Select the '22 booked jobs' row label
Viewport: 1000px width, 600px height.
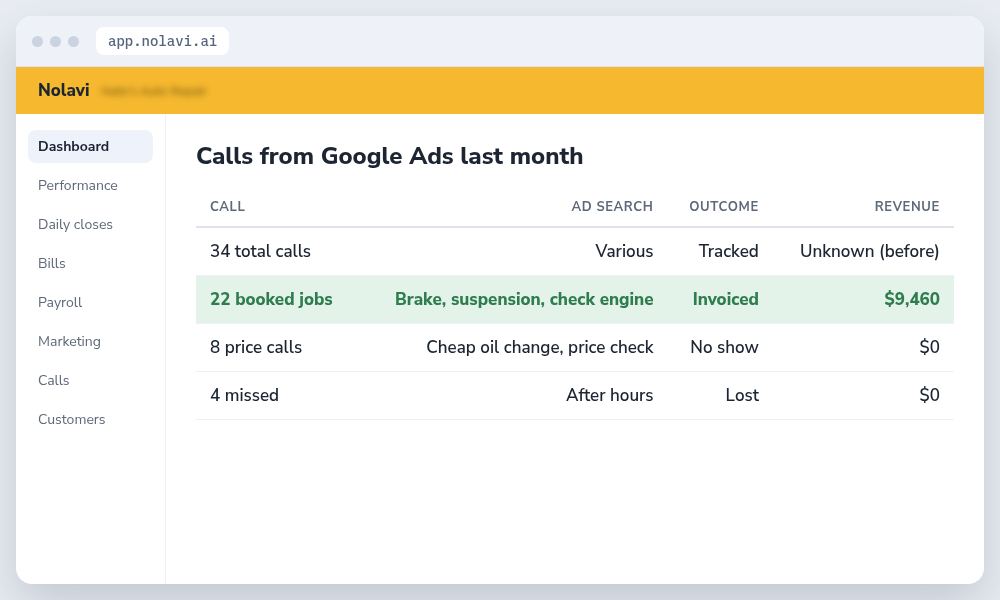[x=271, y=299]
